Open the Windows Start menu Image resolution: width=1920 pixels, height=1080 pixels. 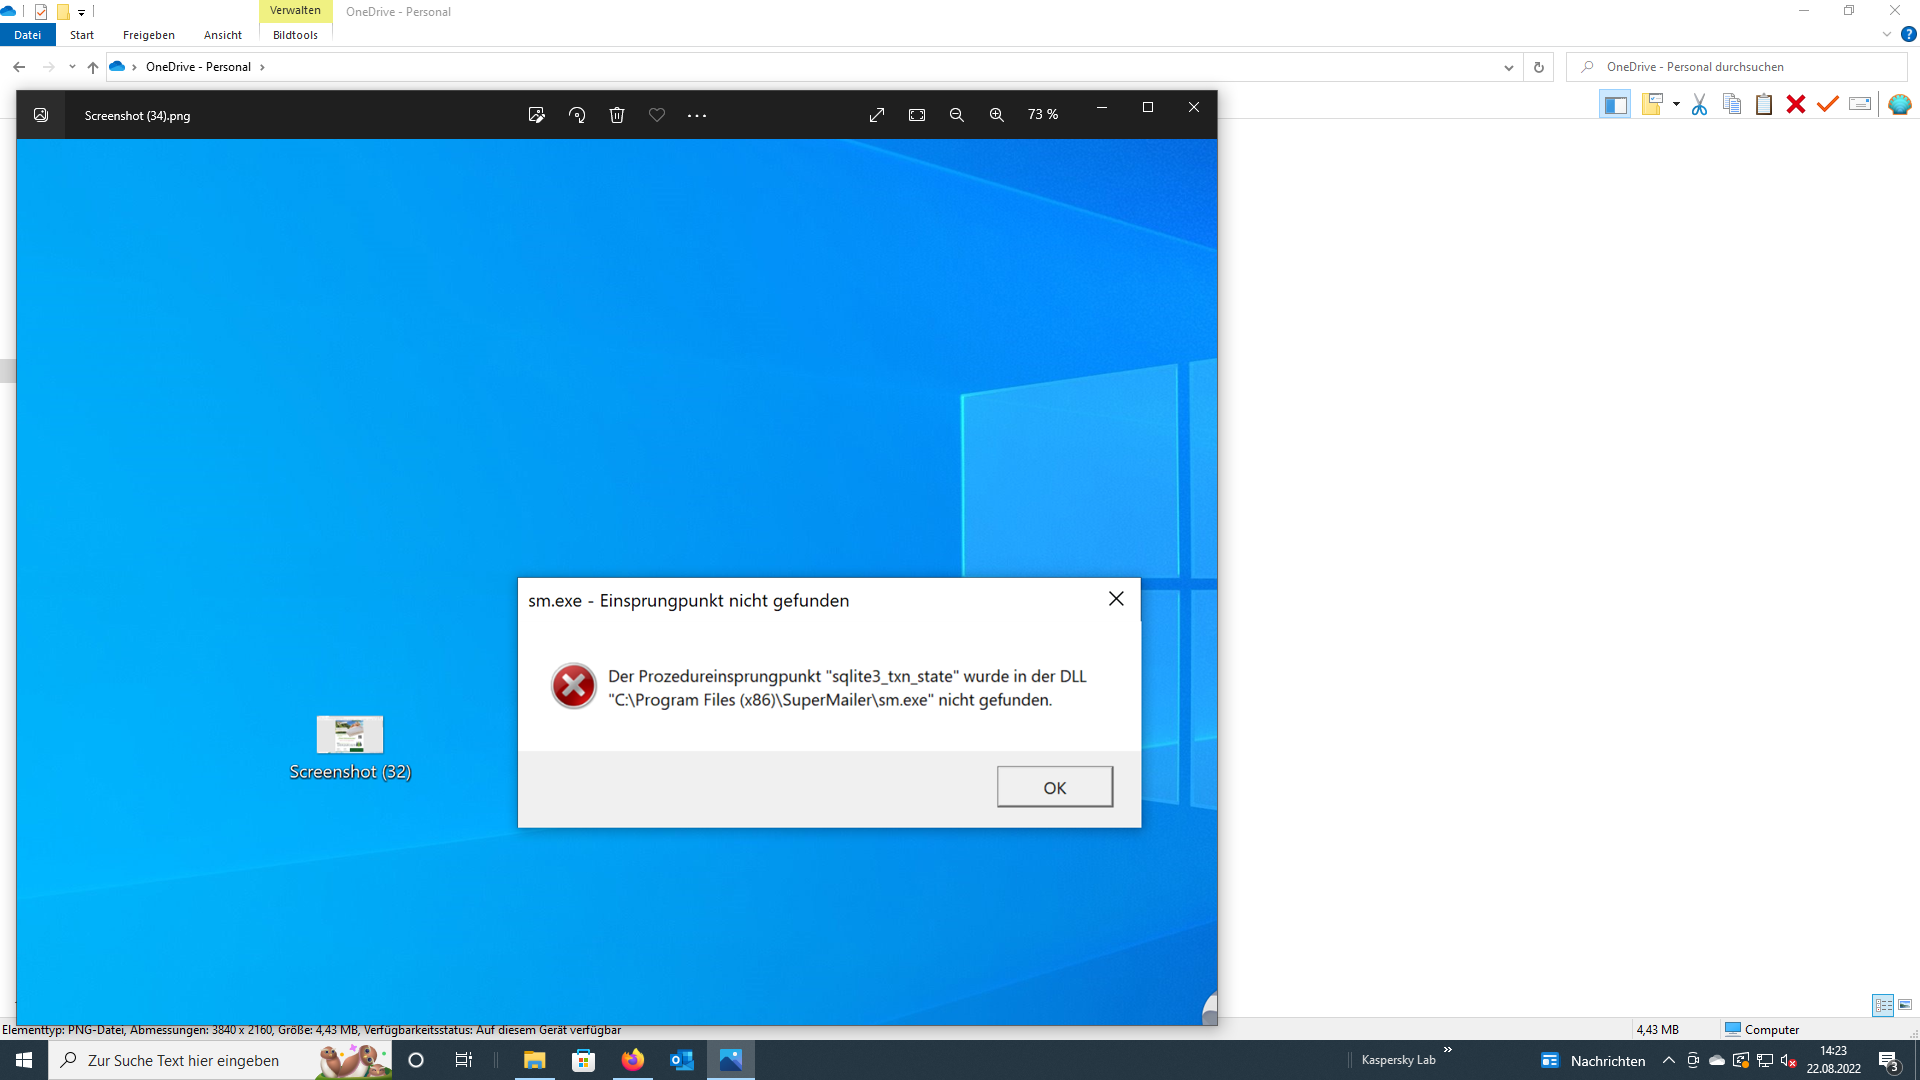pyautogui.click(x=24, y=1060)
